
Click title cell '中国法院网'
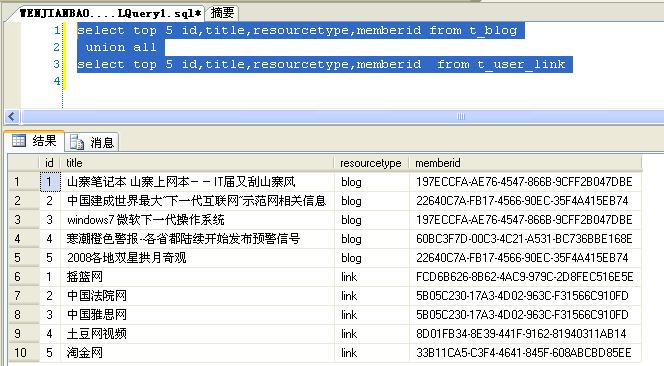197,296
